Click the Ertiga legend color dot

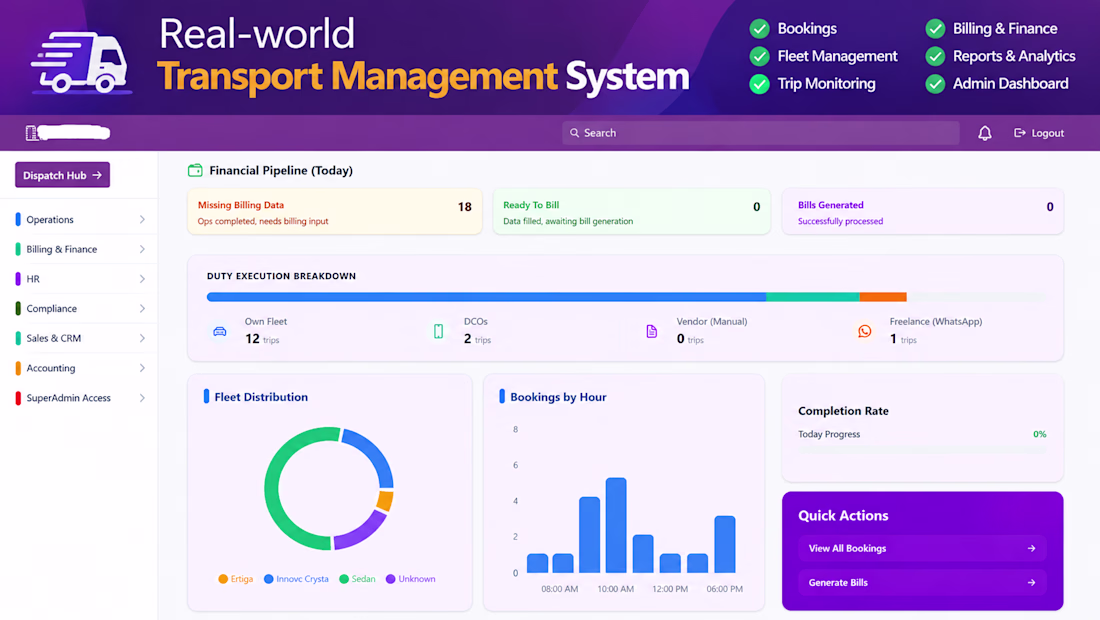223,579
